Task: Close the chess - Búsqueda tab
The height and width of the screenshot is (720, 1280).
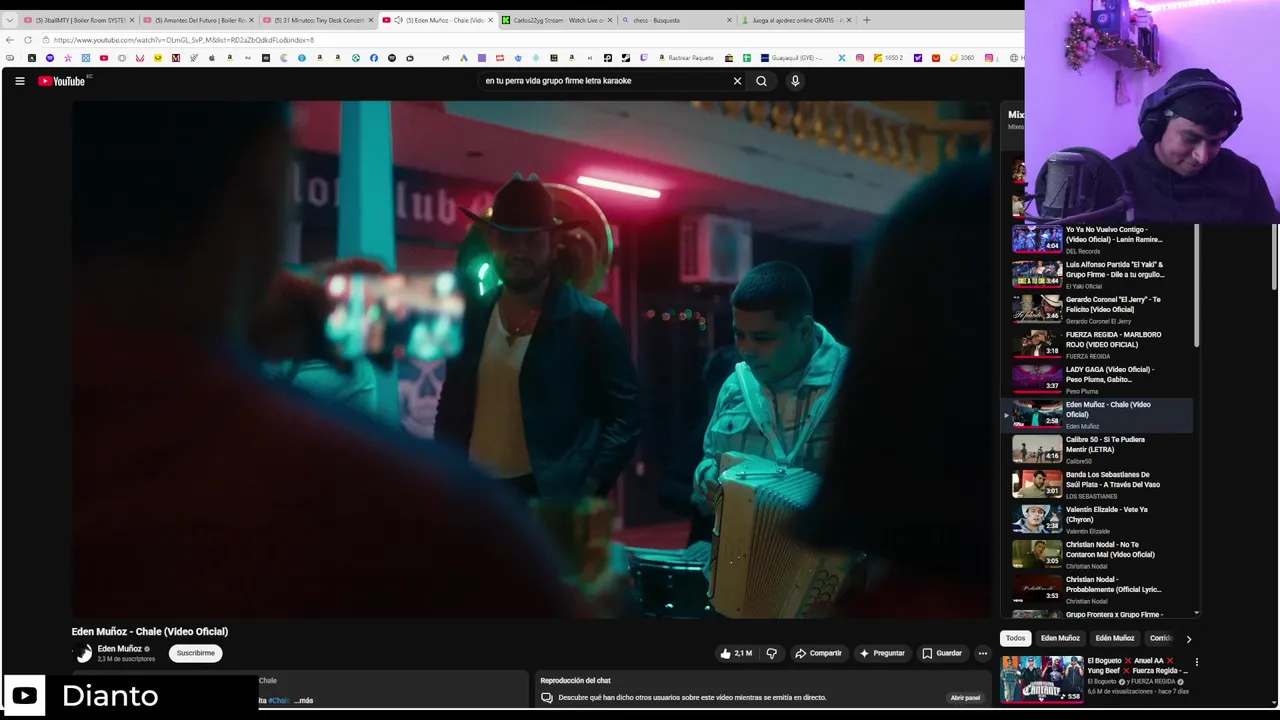Action: 729,20
